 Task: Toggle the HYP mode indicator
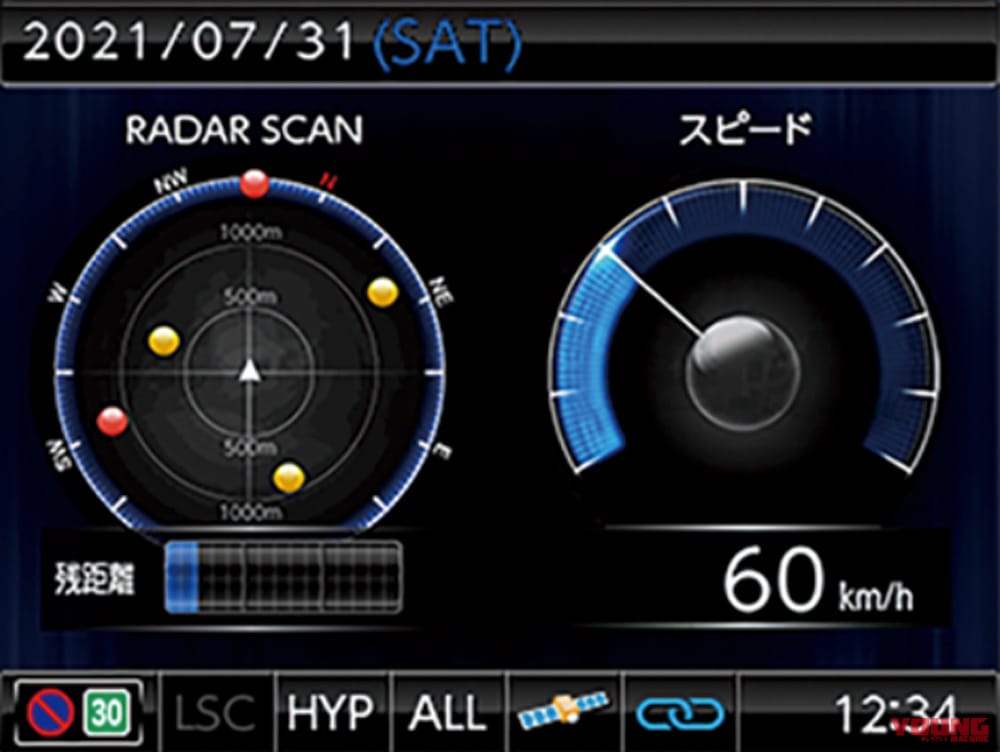click(x=330, y=713)
